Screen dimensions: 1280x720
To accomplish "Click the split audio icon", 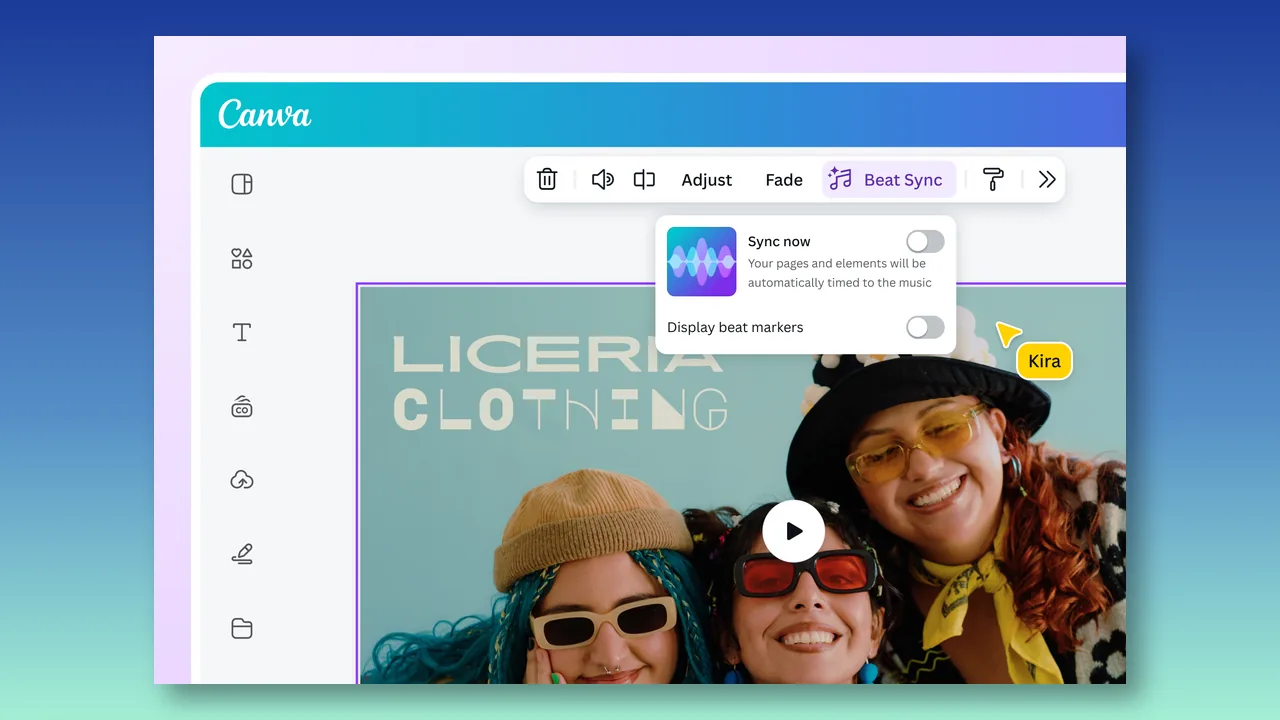I will pos(644,180).
